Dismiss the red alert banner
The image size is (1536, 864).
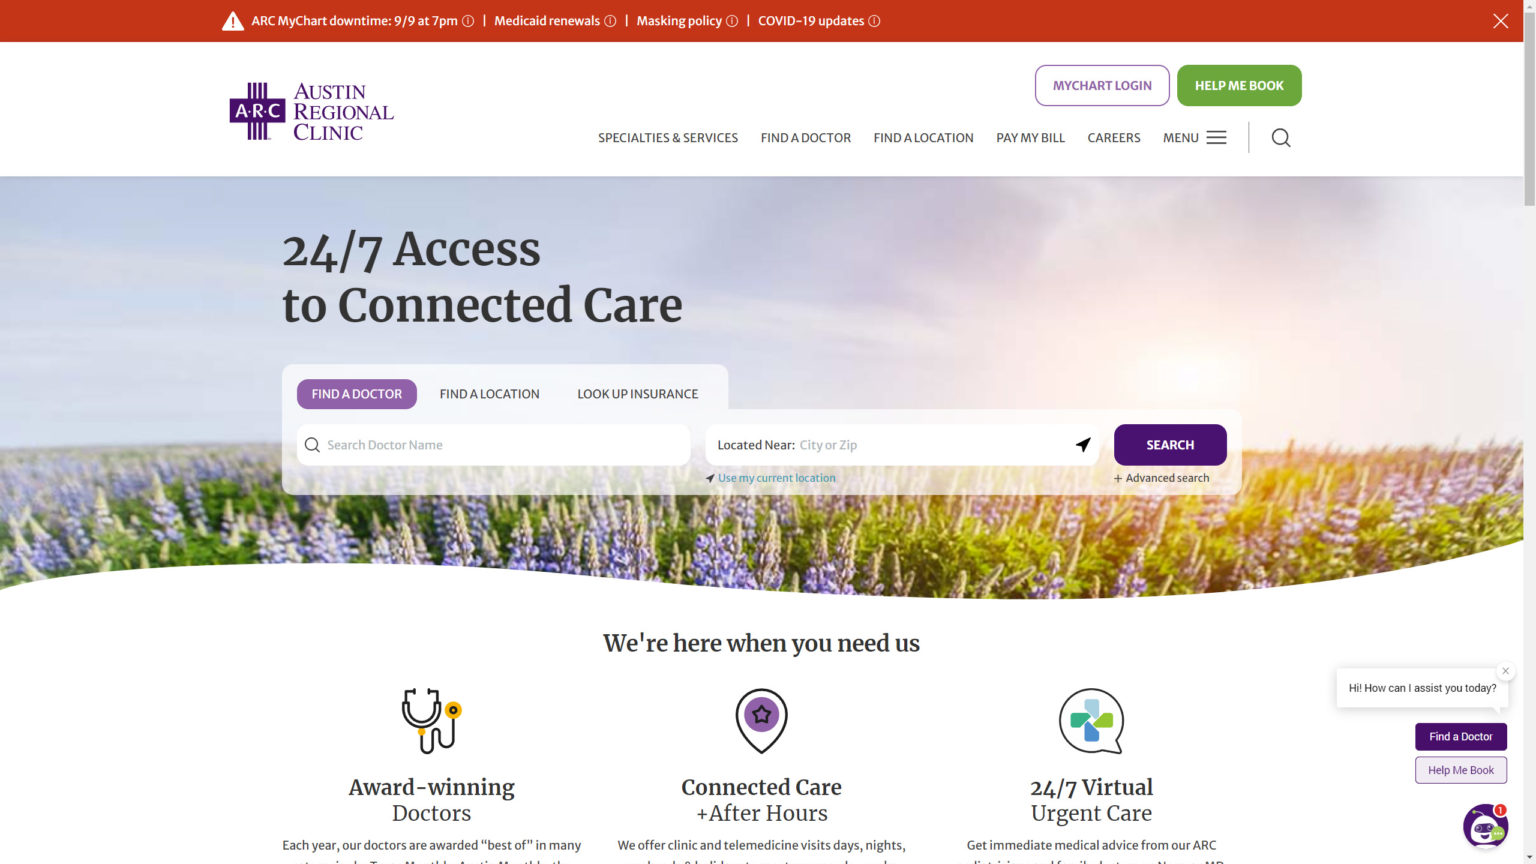[1500, 21]
